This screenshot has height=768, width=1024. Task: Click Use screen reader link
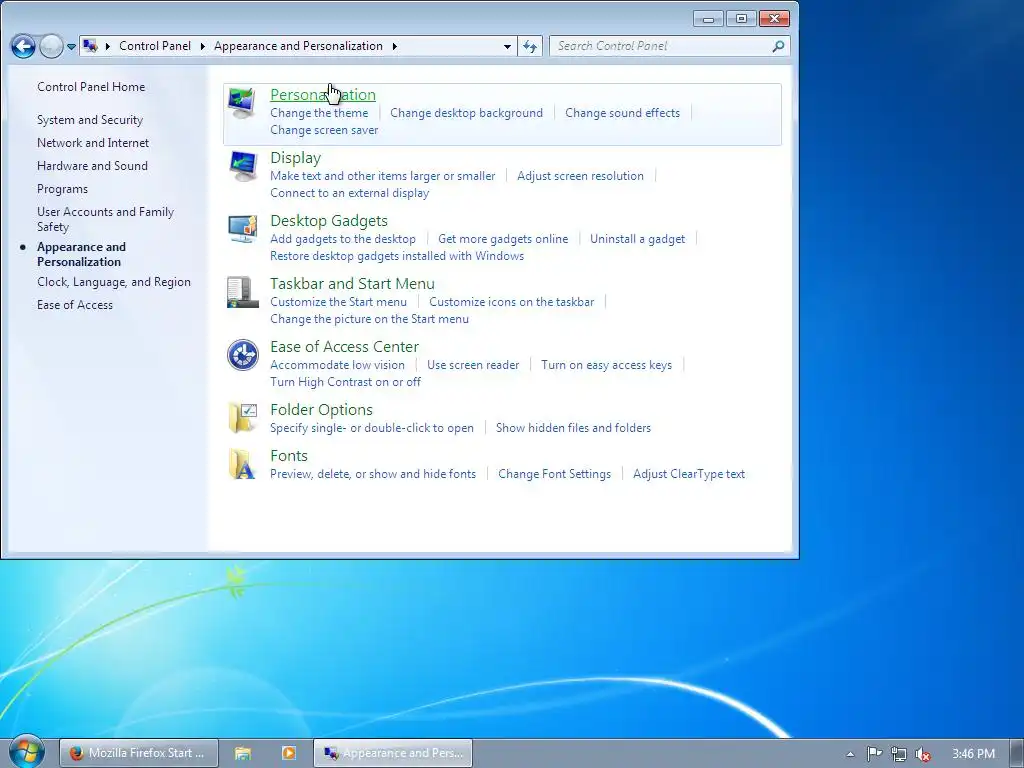tap(473, 365)
